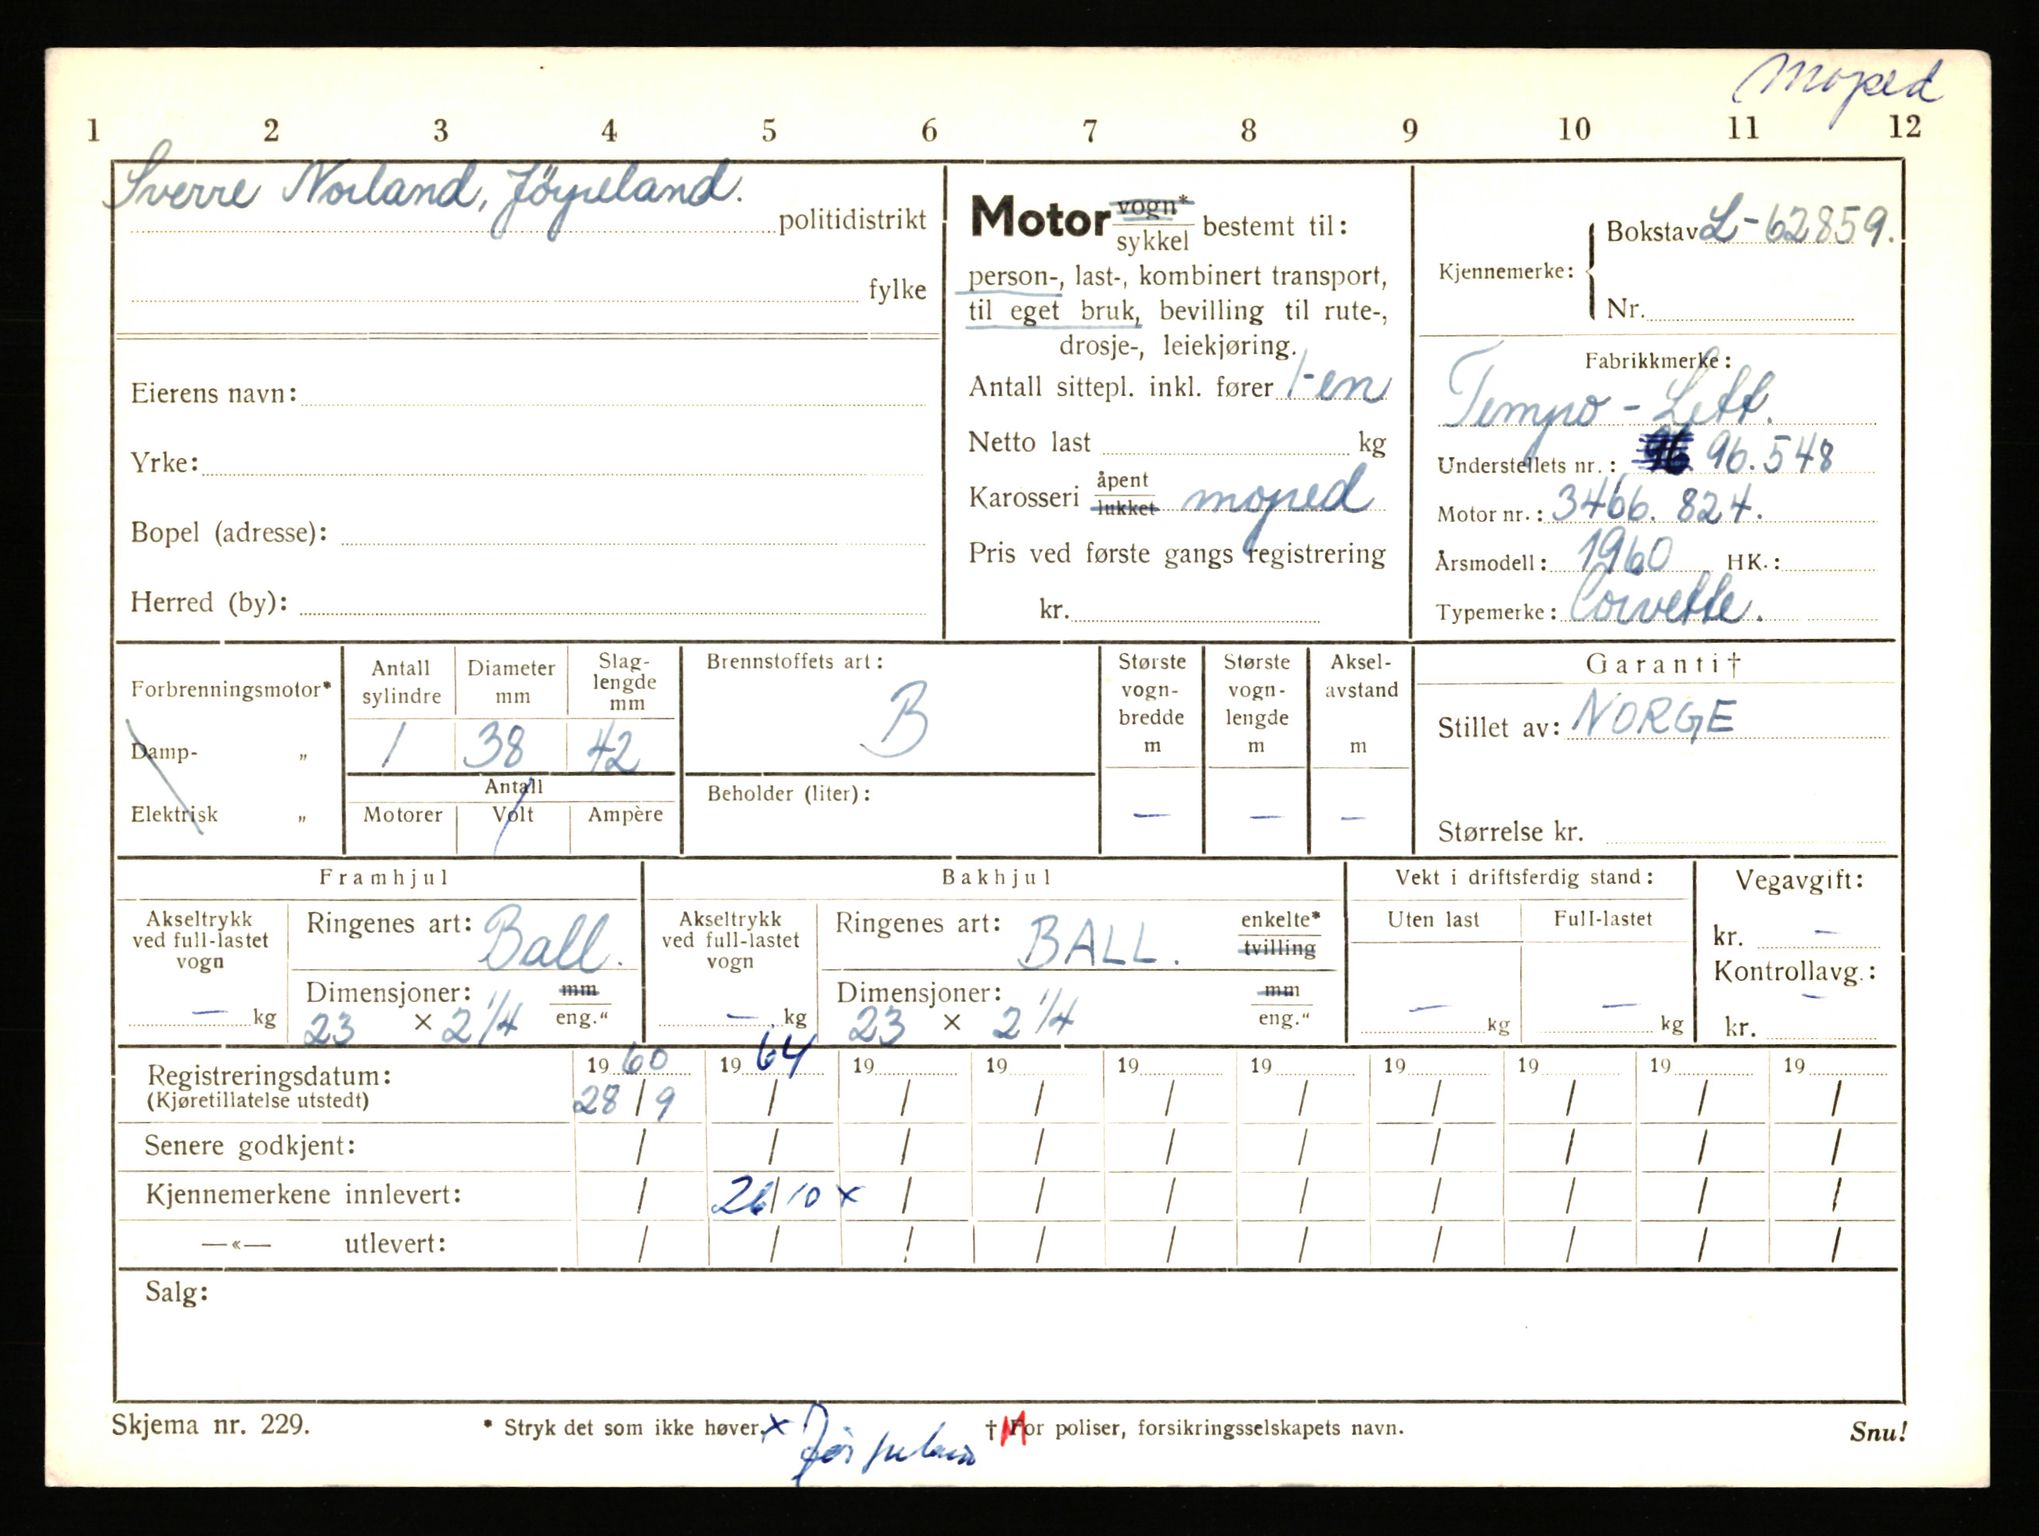Select chassis number 96.548
Screen dimensions: 2039x1536
[1768, 457]
